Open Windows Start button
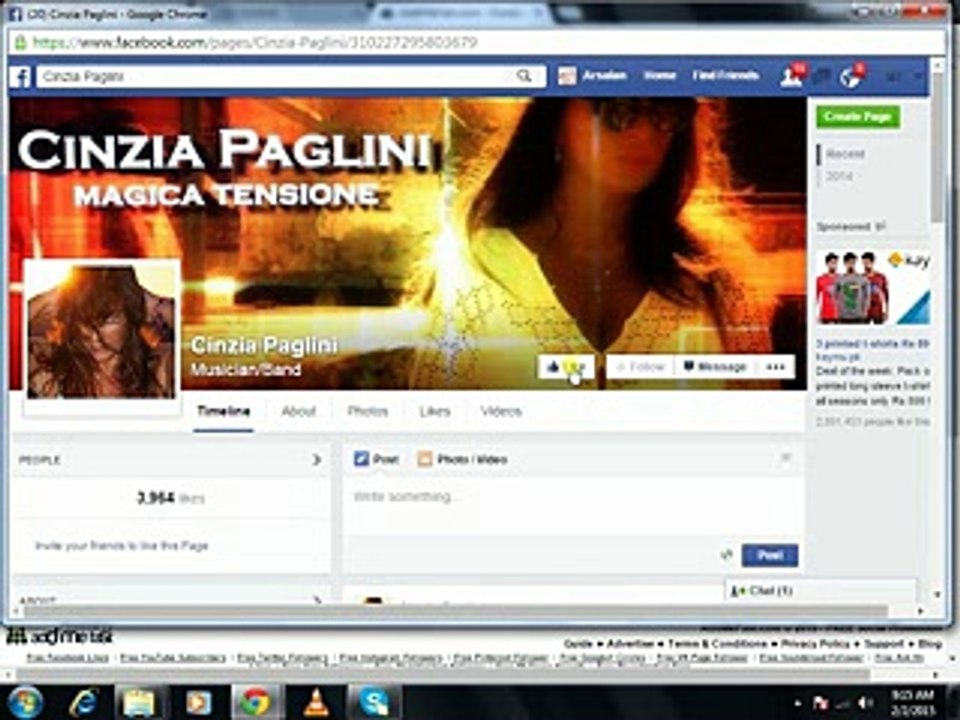 tap(24, 702)
